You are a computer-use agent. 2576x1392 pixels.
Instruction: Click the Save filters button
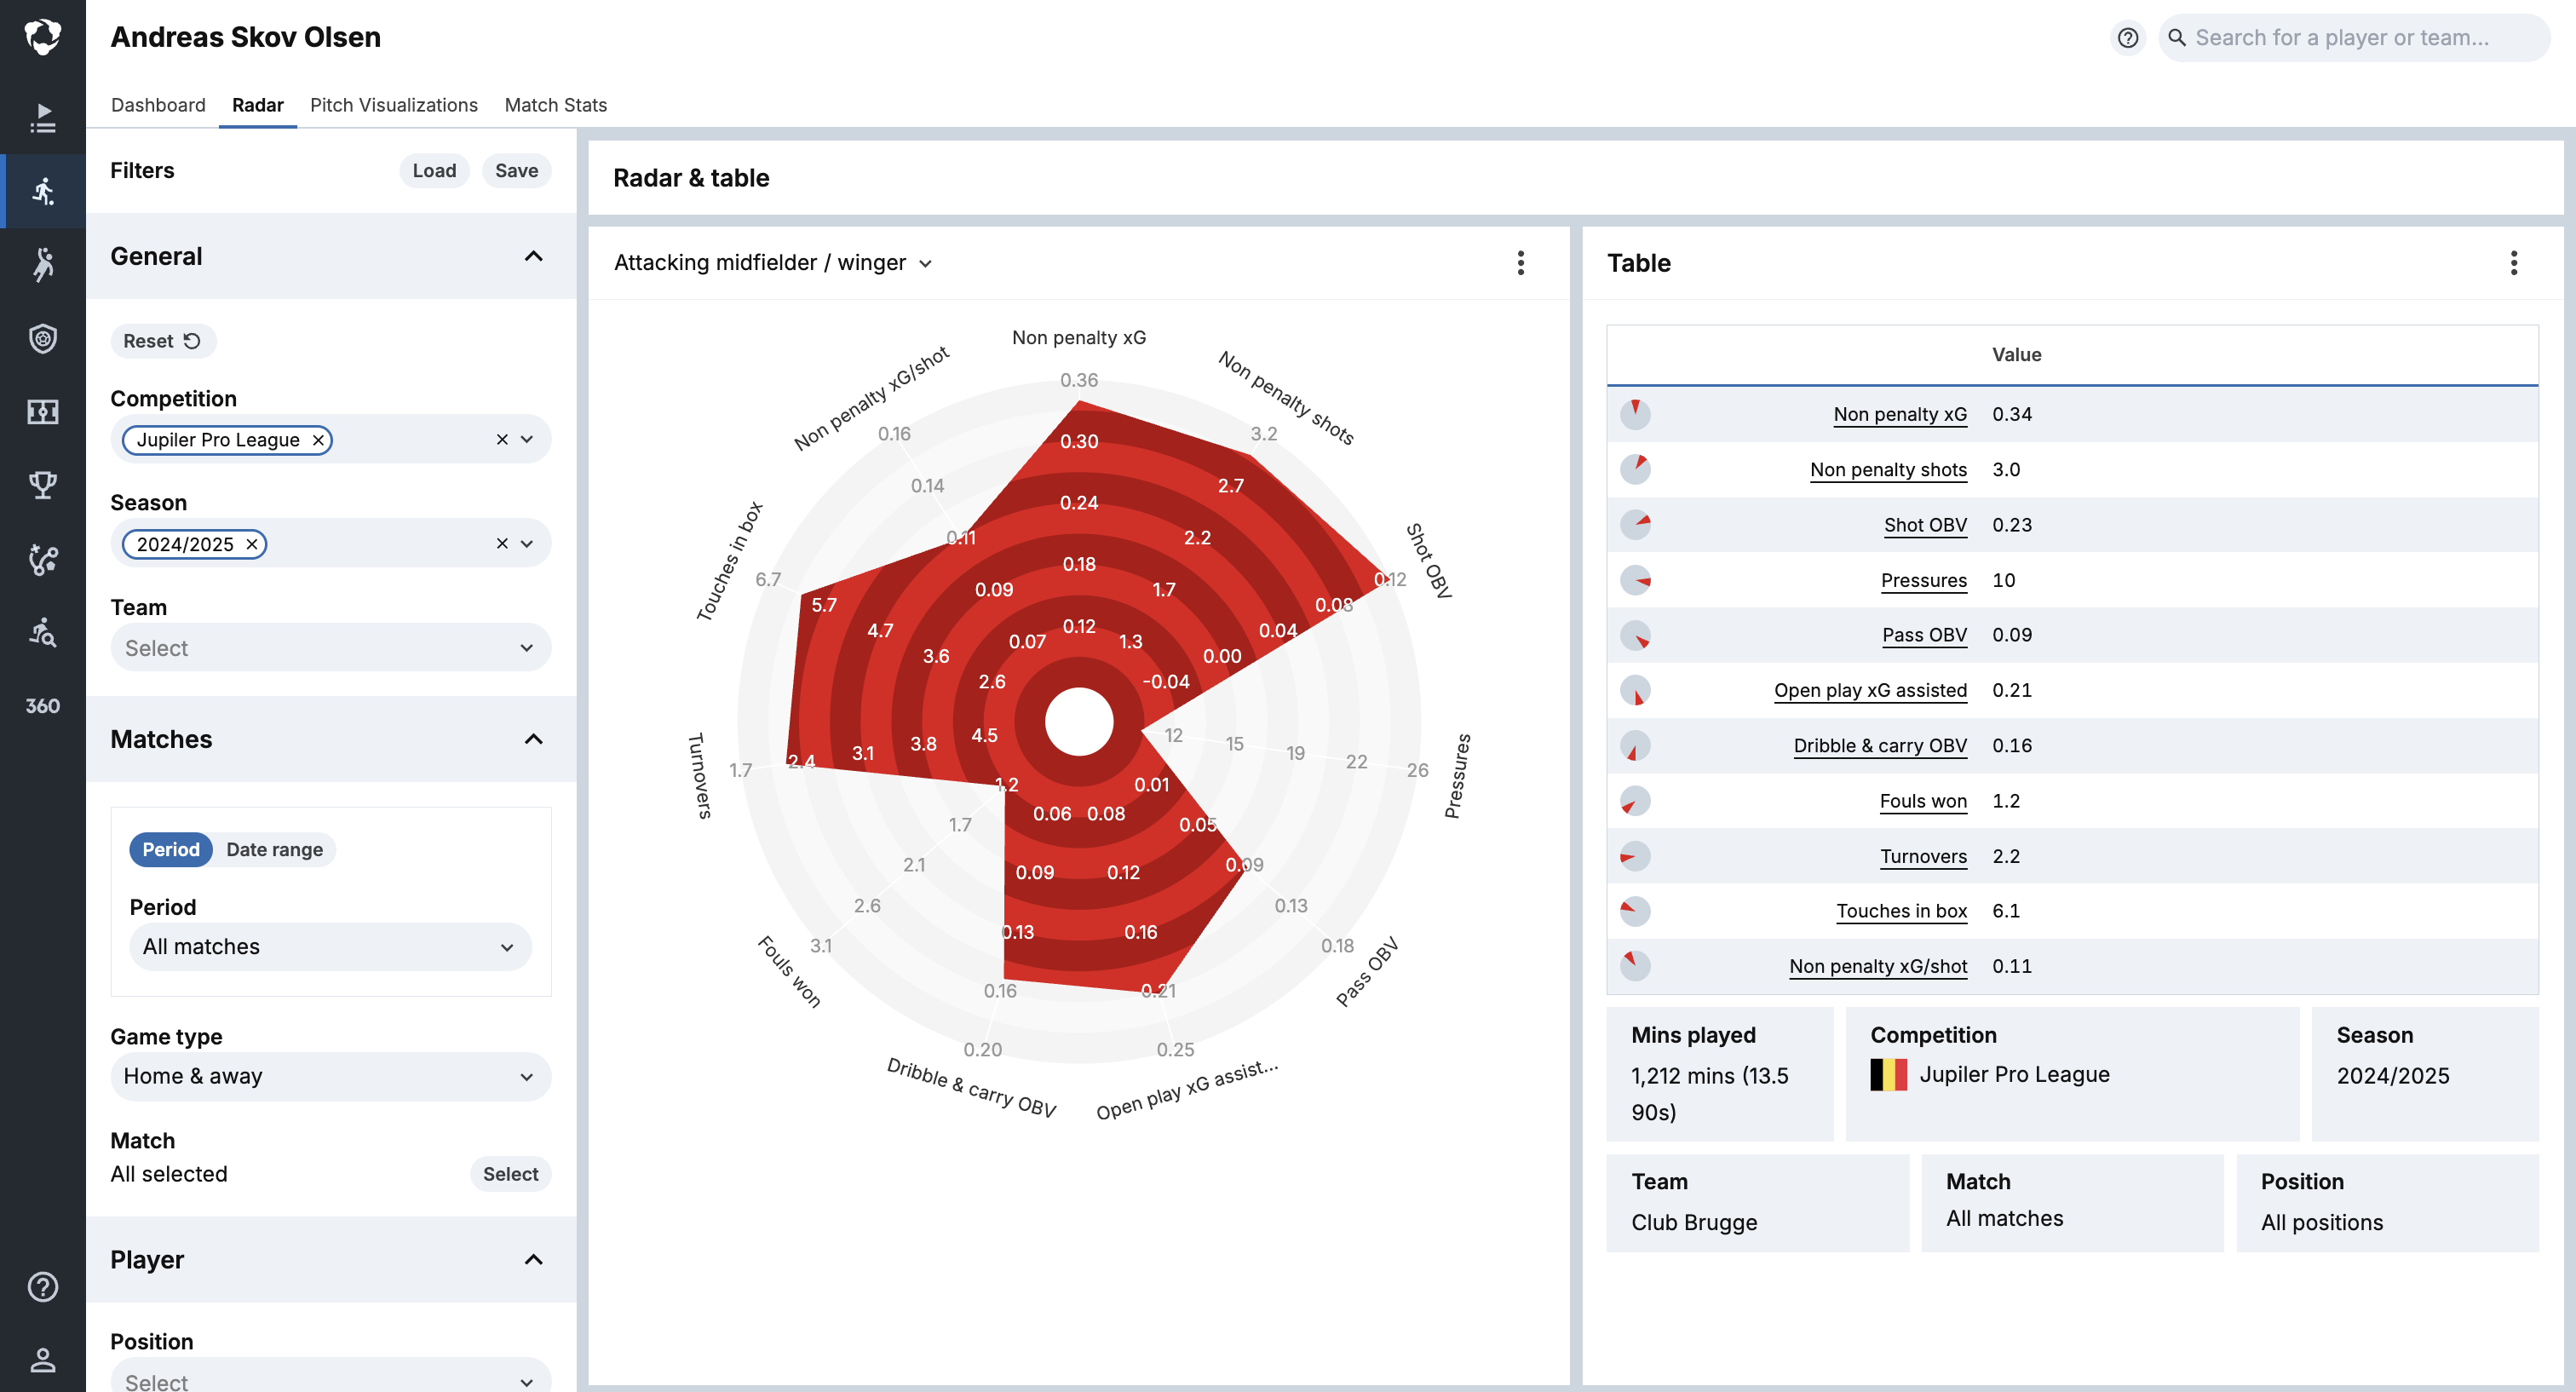click(x=516, y=171)
